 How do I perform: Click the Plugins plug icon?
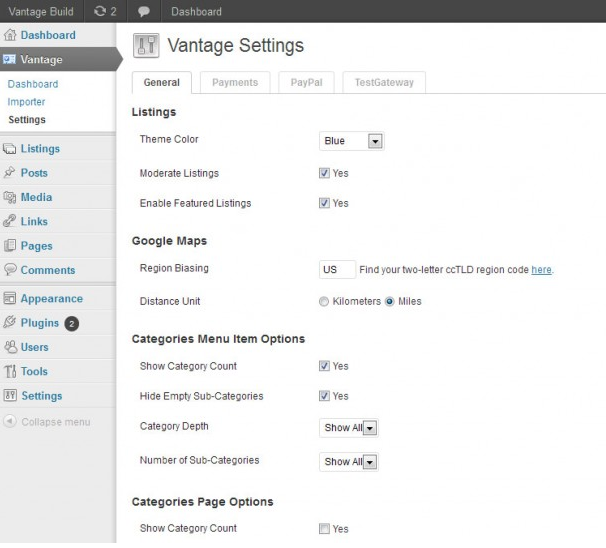tap(10, 322)
